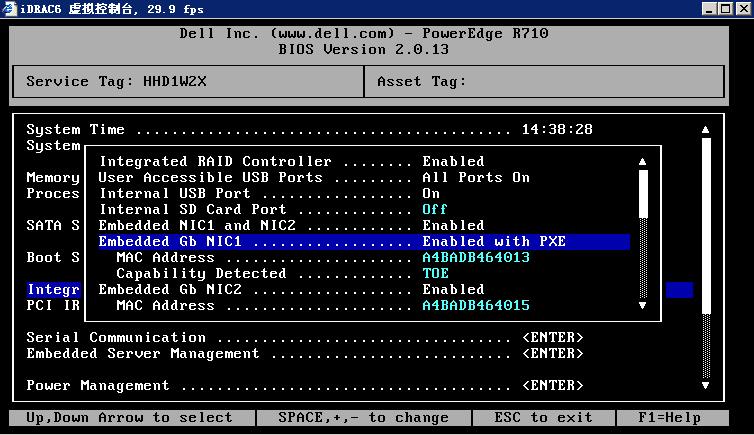Viewport: 754px width, 435px height.
Task: Click Service Tag HHD1W2X field
Action: pos(188,81)
